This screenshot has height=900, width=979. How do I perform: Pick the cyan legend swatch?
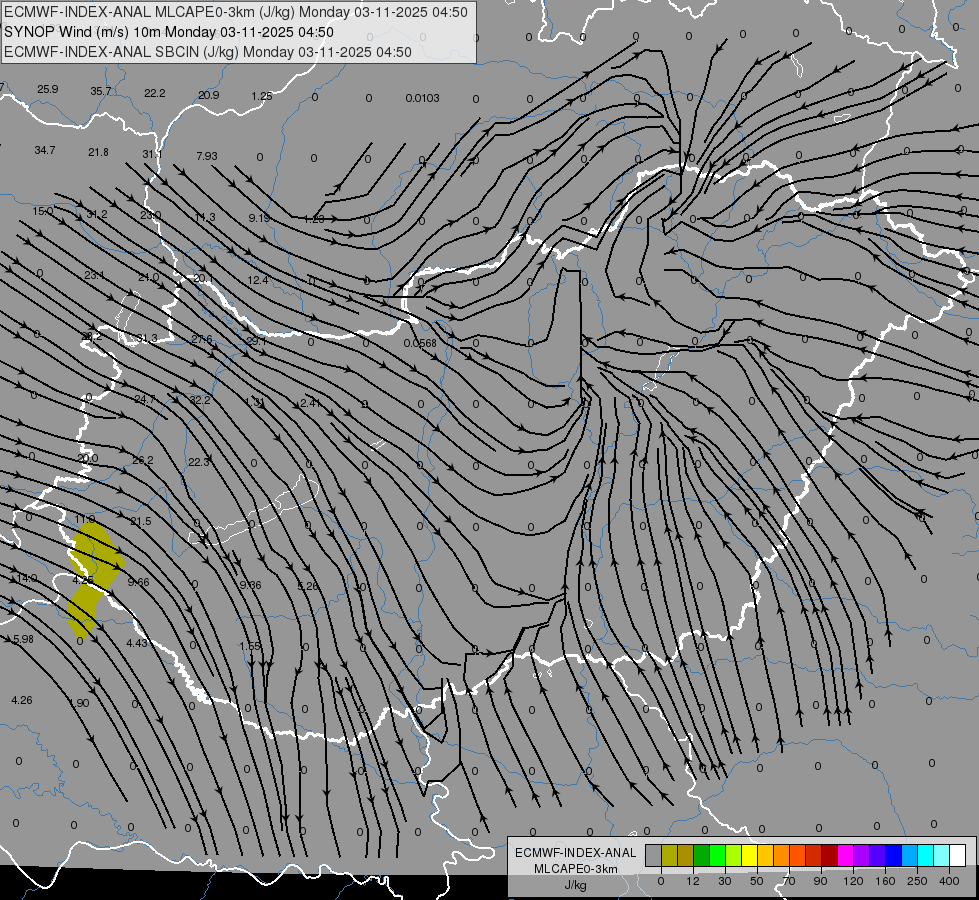coord(926,856)
